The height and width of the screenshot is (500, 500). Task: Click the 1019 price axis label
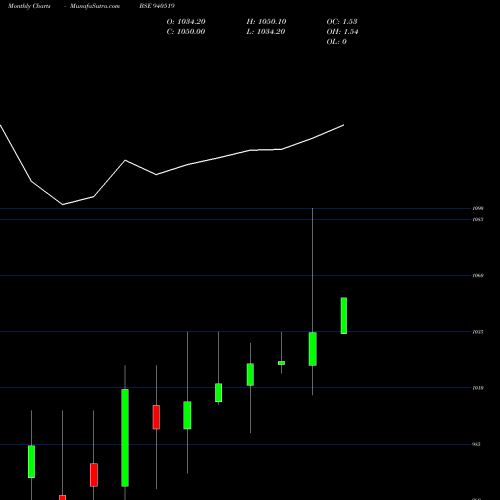pyautogui.click(x=478, y=388)
